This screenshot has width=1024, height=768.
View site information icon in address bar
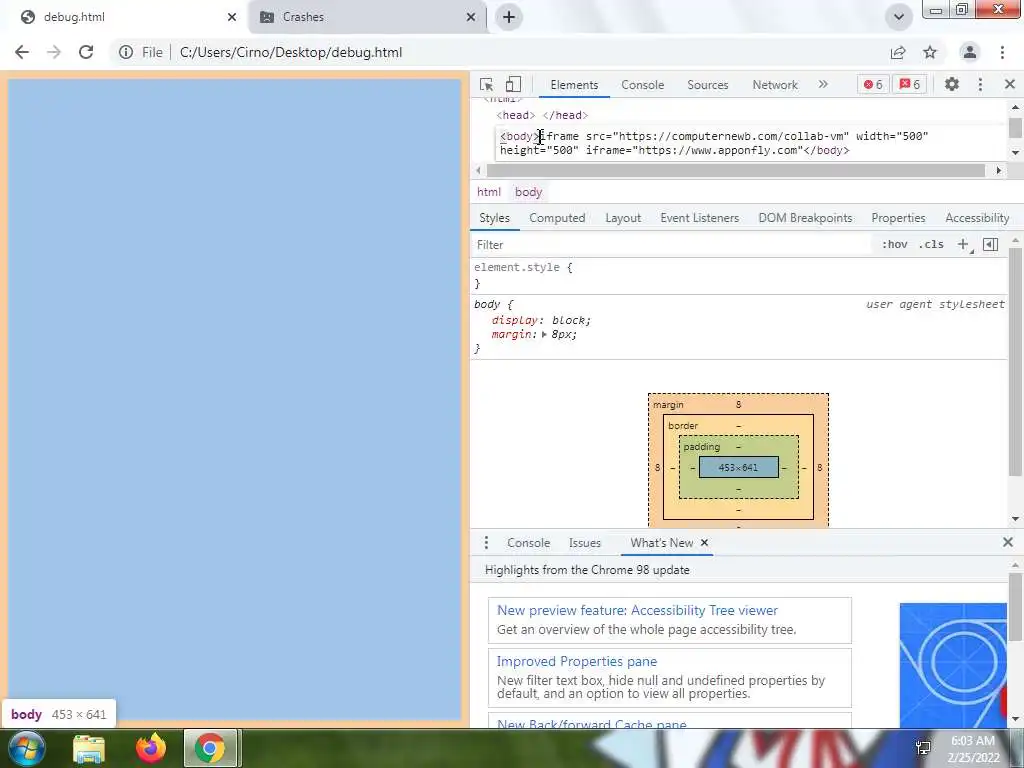pos(125,52)
